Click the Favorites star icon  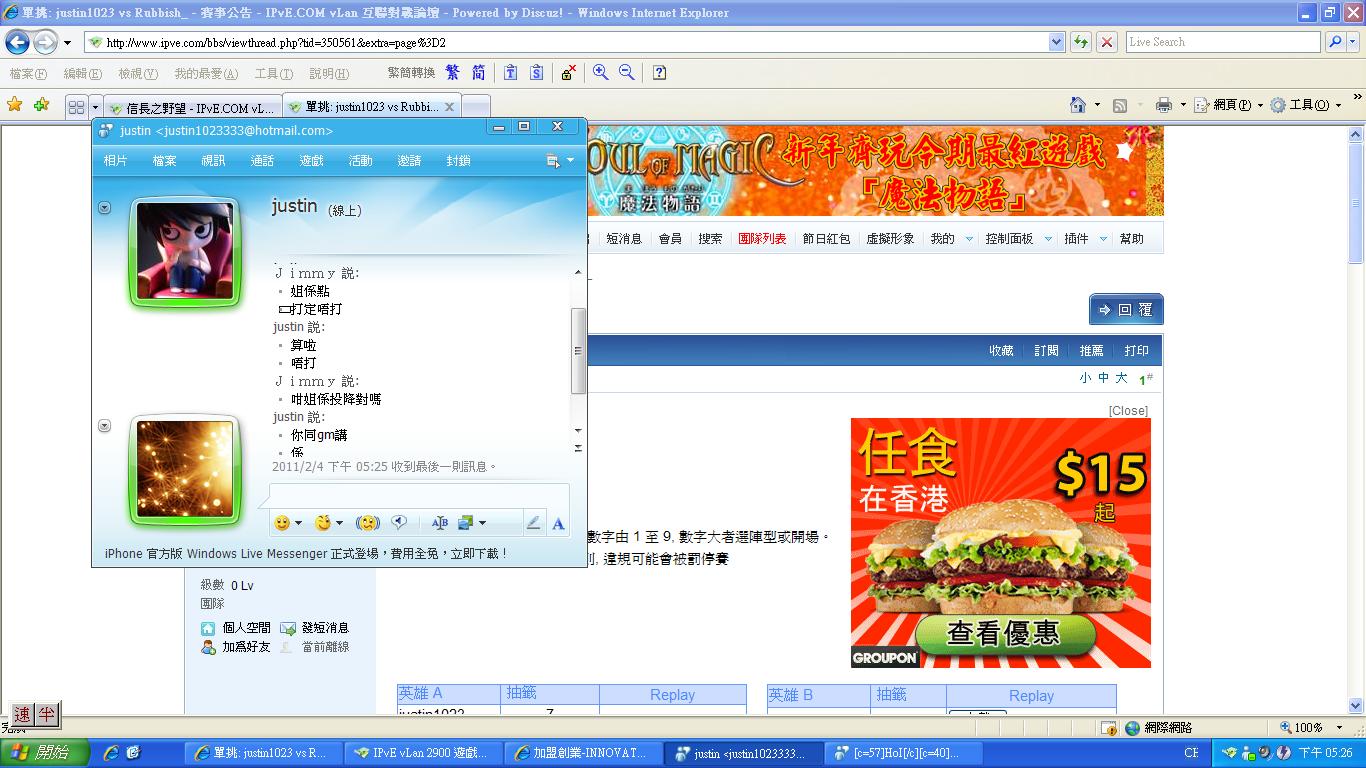(x=14, y=105)
